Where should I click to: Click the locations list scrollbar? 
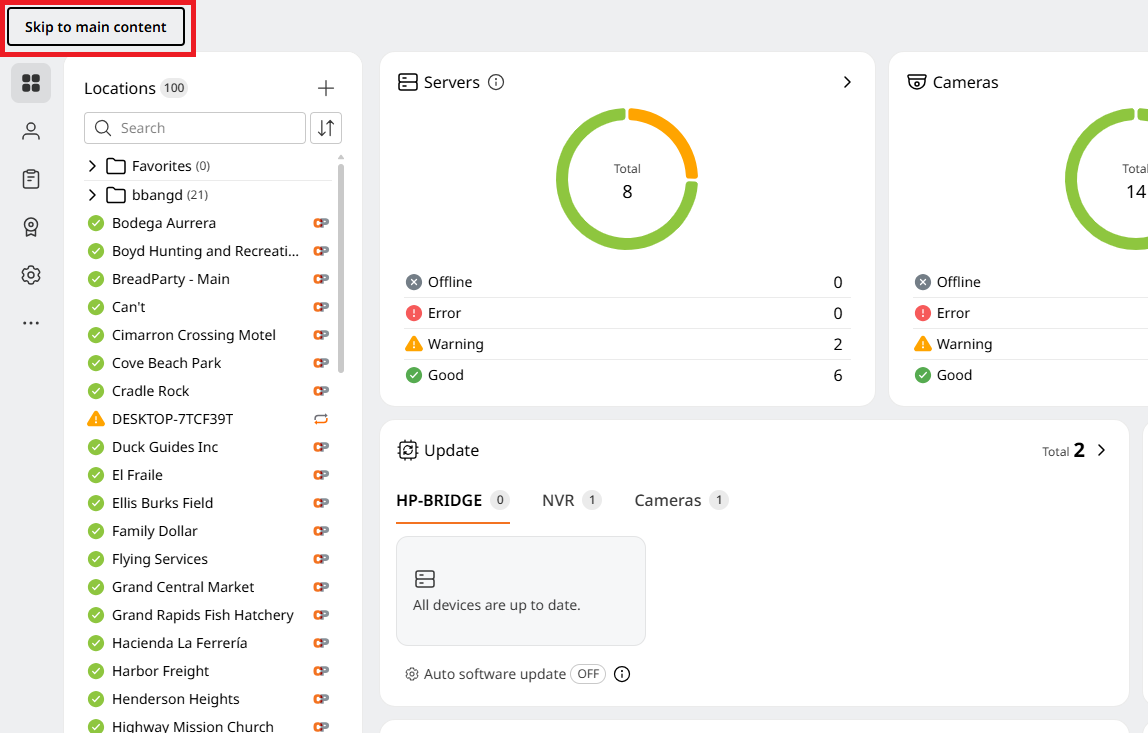click(340, 267)
